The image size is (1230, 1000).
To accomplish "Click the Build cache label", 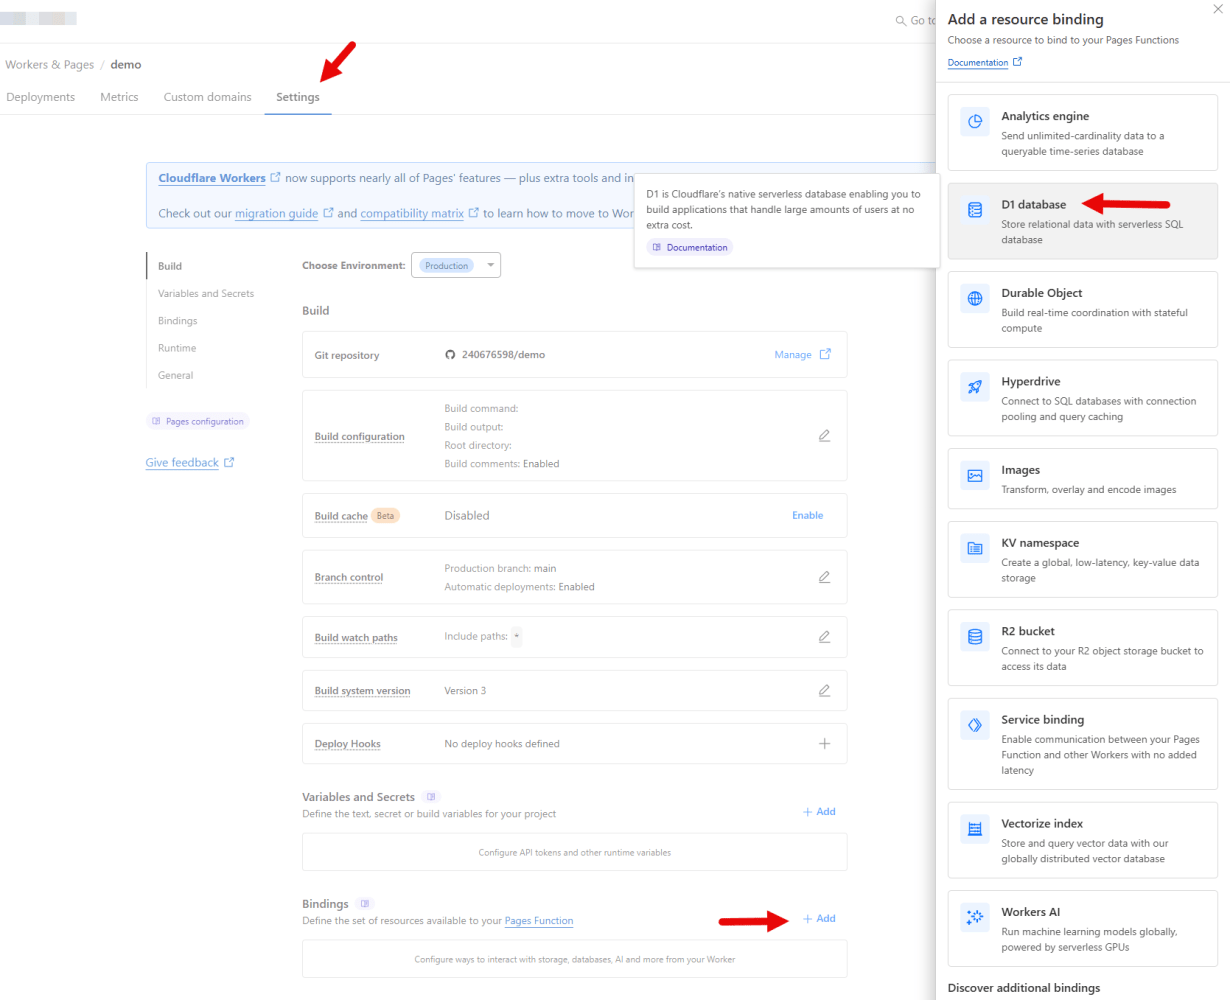I will (x=341, y=516).
